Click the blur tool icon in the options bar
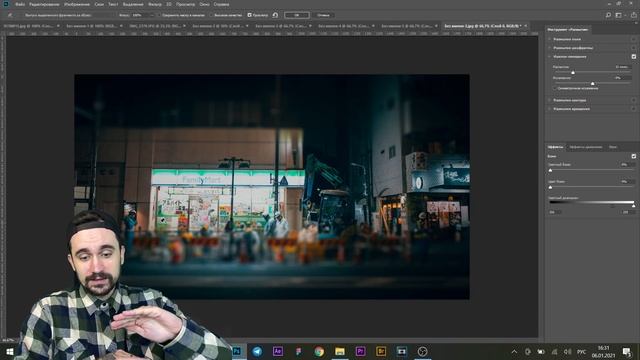This screenshot has width=640, height=360. (10, 15)
